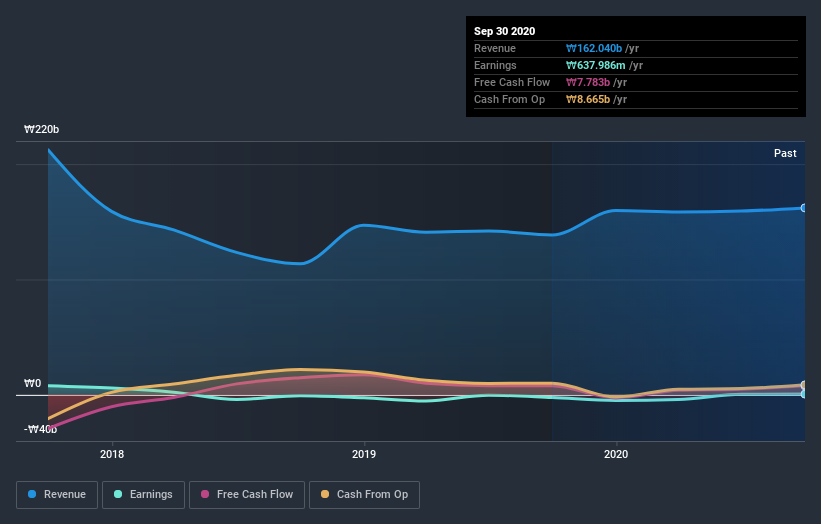Click the ₩220b y-axis label
This screenshot has width=821, height=524.
pyautogui.click(x=41, y=129)
